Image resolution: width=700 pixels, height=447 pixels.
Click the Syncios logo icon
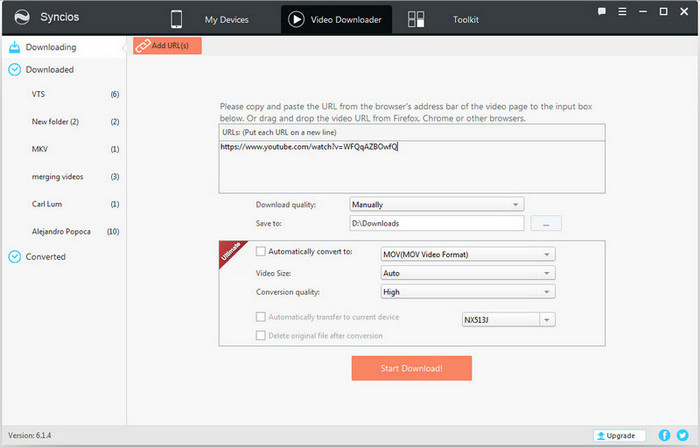pos(22,17)
